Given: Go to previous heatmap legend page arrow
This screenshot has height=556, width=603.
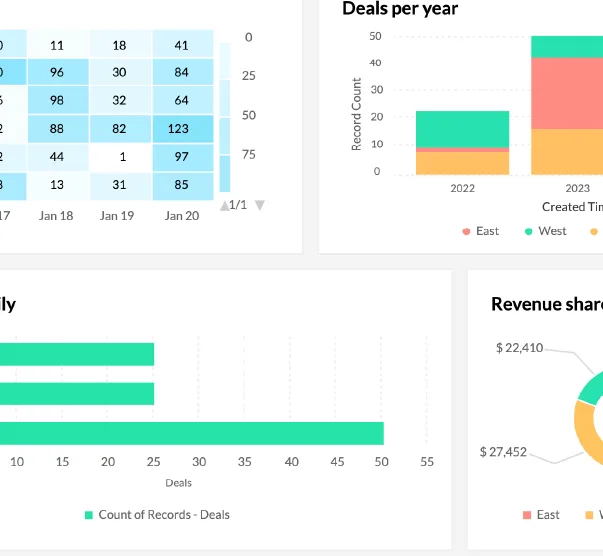Looking at the screenshot, I should [x=225, y=206].
